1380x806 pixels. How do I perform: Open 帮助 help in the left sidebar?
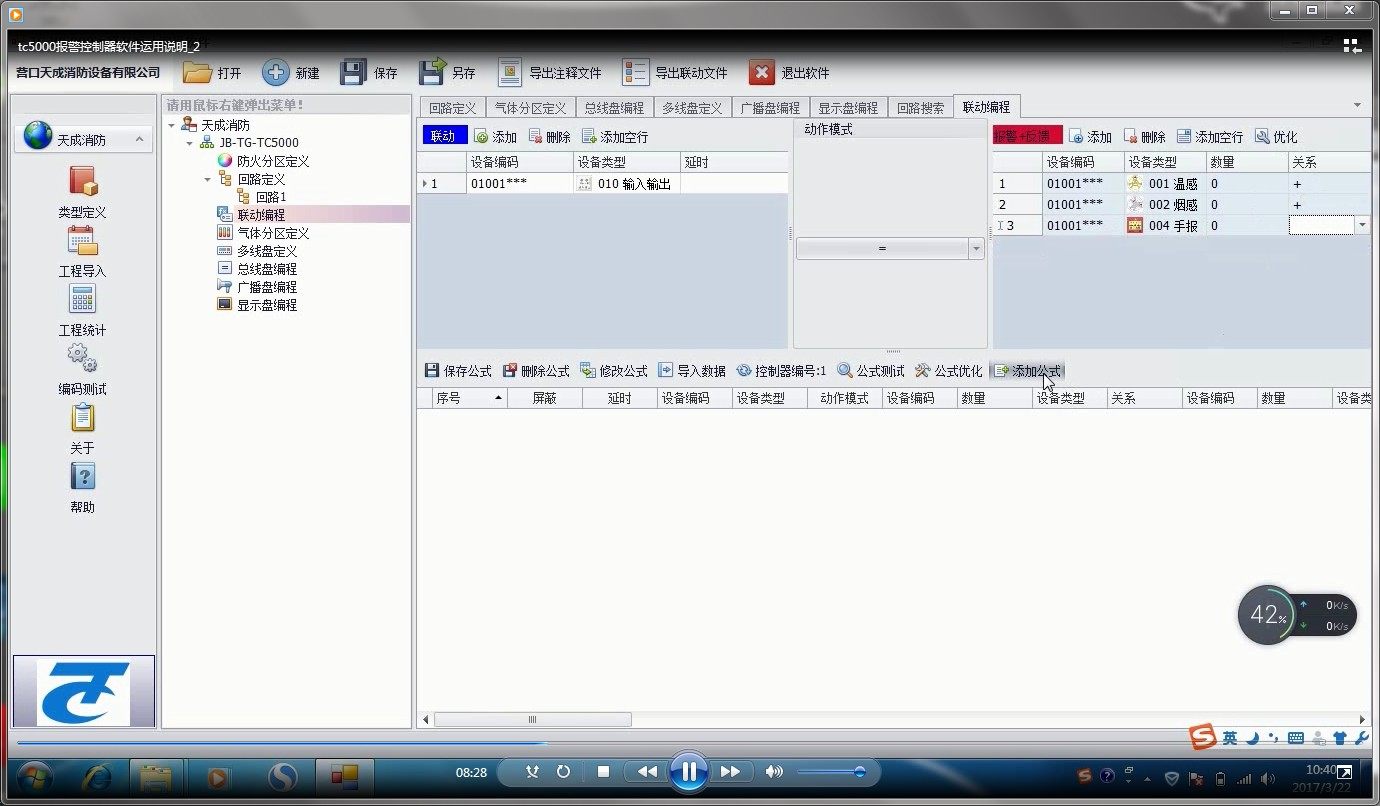(x=82, y=488)
